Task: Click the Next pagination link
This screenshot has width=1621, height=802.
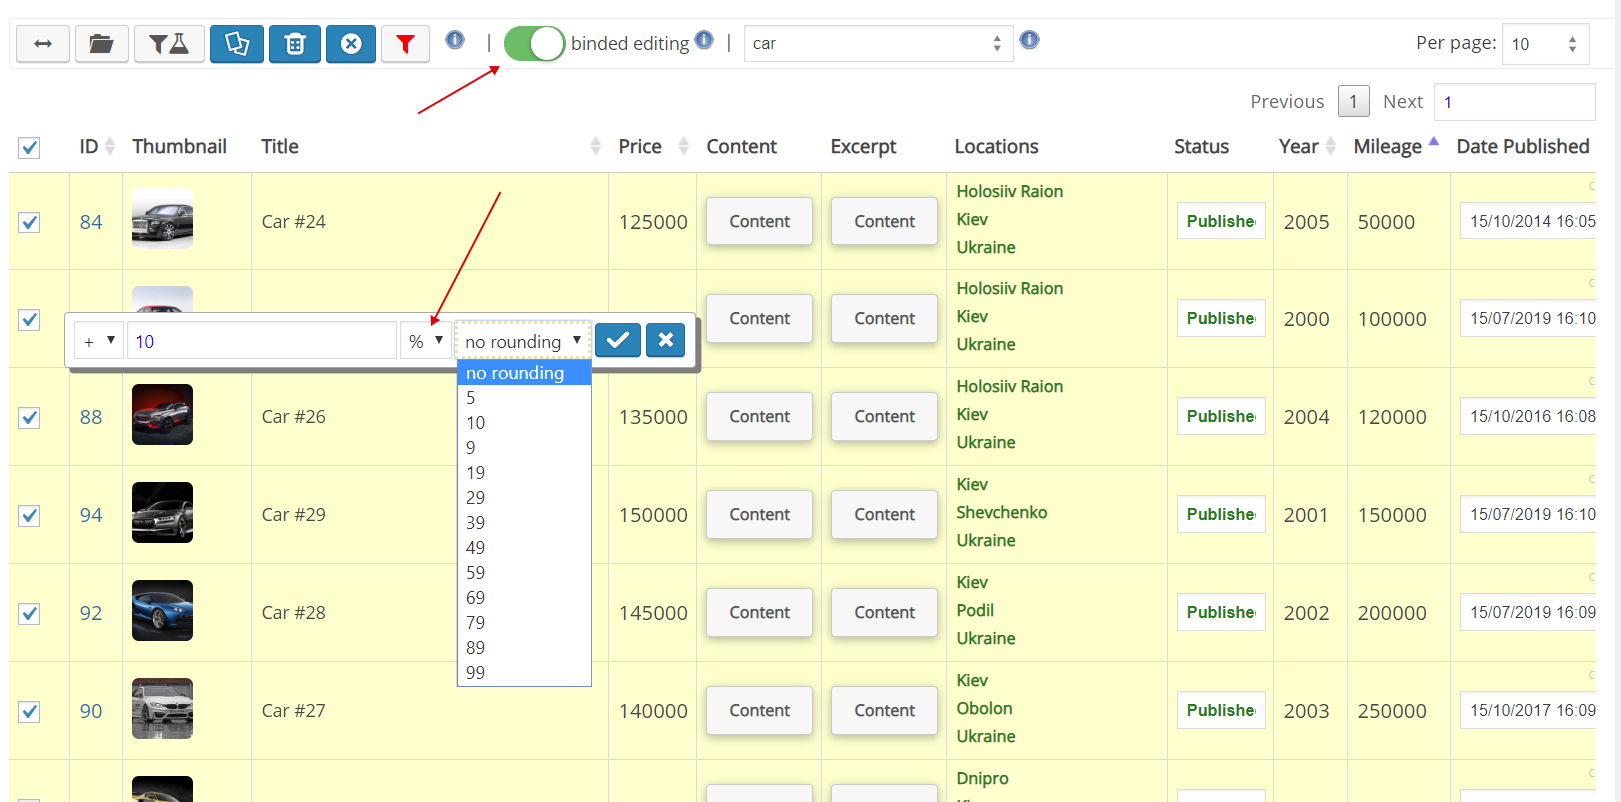Action: click(1402, 102)
